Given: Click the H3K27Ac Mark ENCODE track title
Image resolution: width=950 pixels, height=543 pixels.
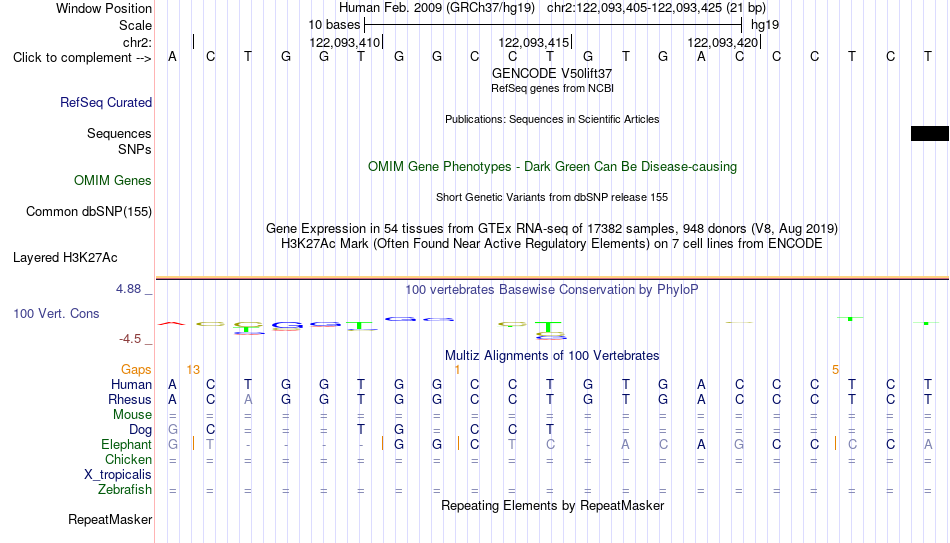Looking at the screenshot, I should pyautogui.click(x=552, y=244).
